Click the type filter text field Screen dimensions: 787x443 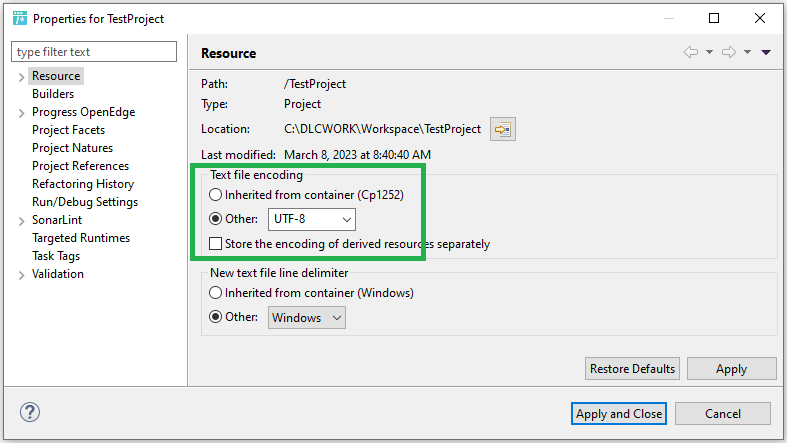93,52
